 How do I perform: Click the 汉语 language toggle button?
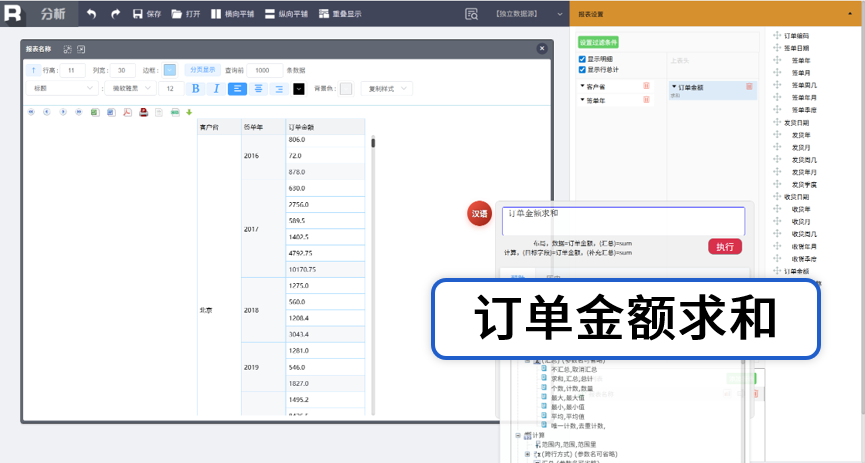[480, 214]
